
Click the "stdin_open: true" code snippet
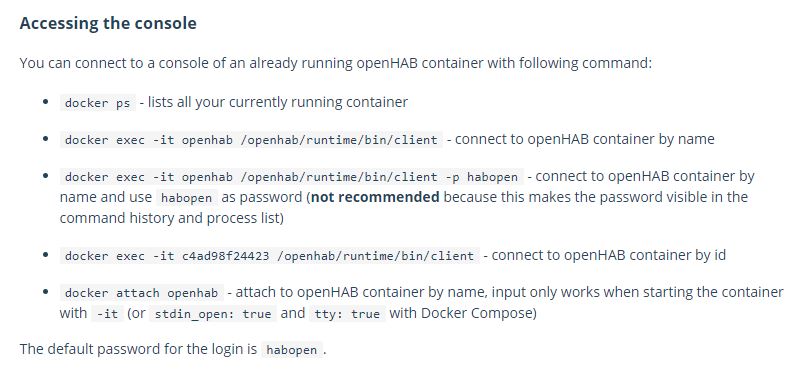coord(213,314)
